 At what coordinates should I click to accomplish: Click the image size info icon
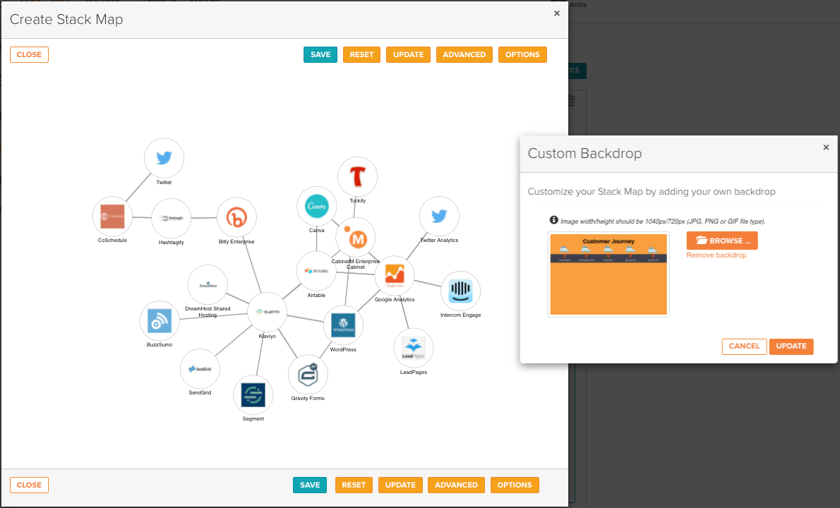(554, 220)
